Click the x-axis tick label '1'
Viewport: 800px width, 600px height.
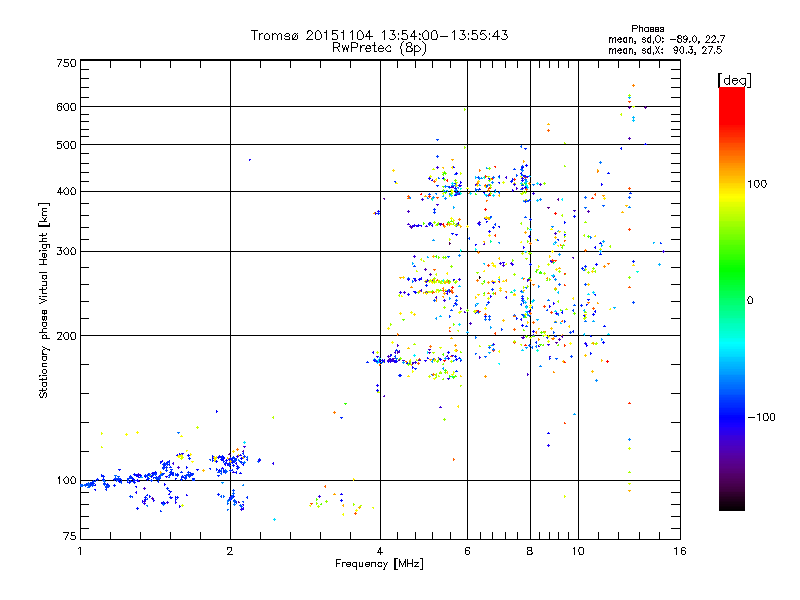[80, 551]
